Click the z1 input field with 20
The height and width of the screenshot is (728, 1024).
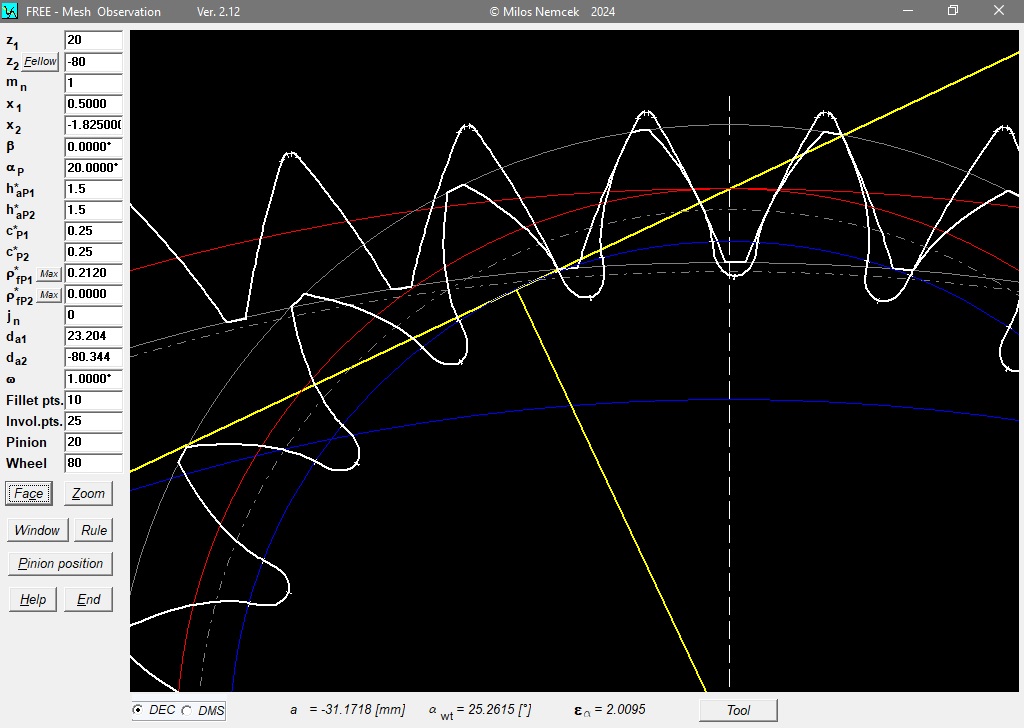click(x=93, y=40)
